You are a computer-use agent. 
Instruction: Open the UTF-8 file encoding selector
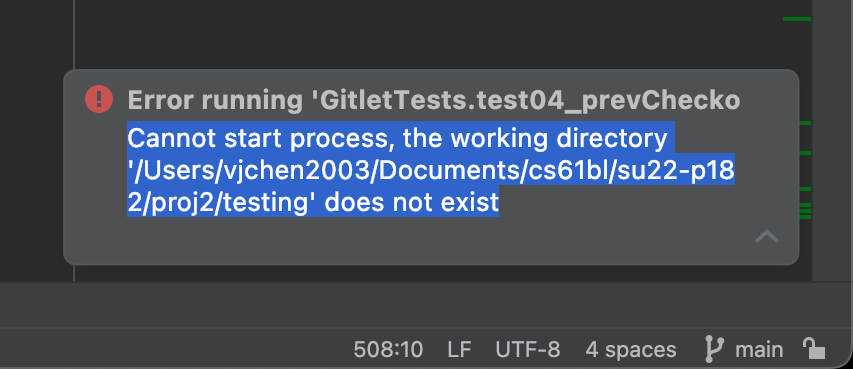pyautogui.click(x=528, y=349)
